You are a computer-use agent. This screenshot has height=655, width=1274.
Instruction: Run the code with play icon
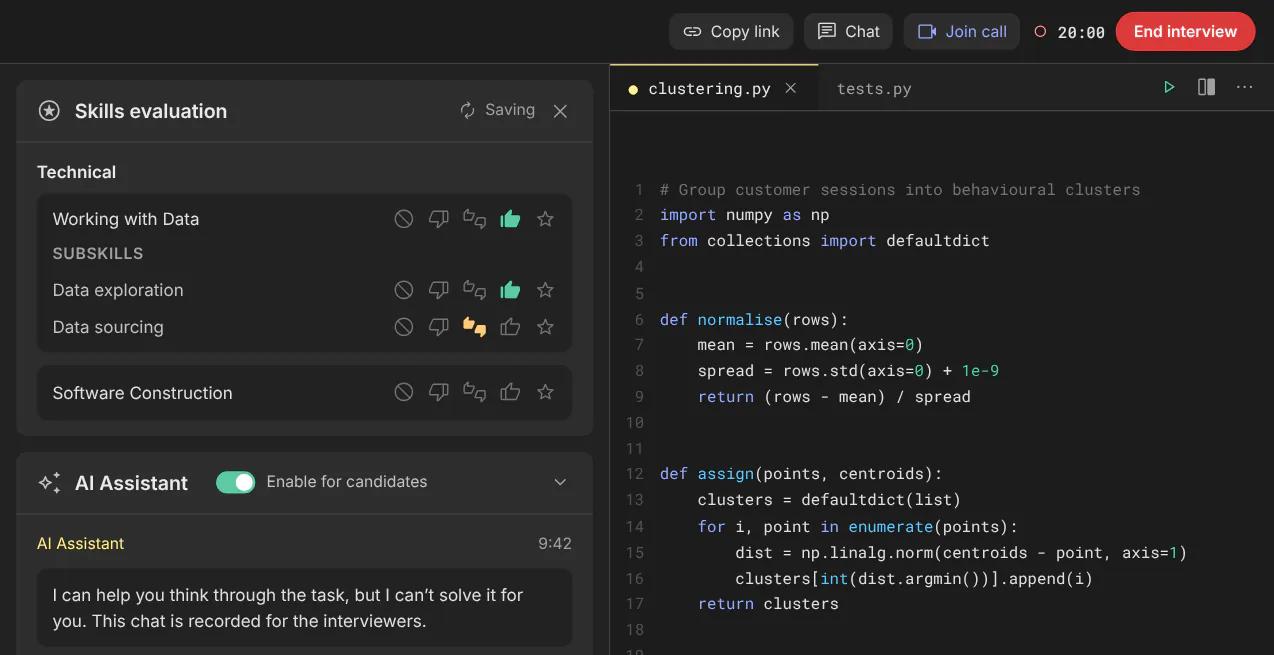click(1169, 88)
